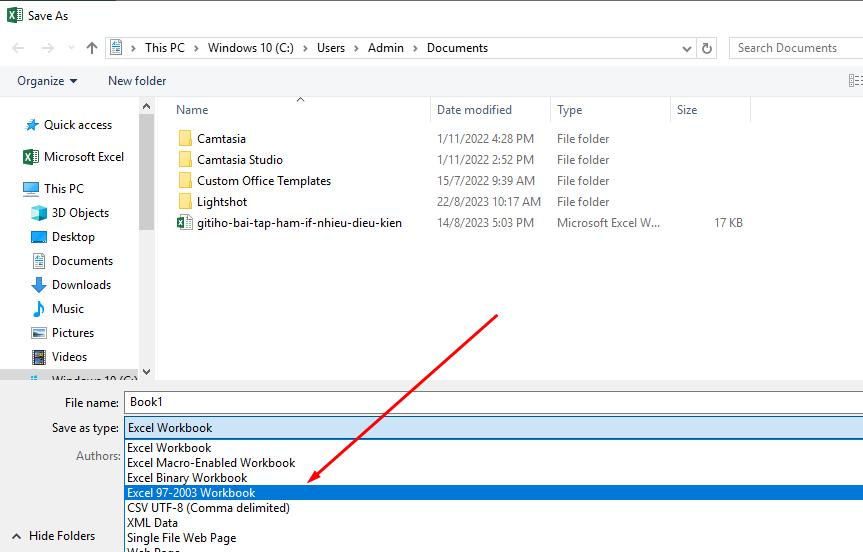Click the Documents breadcrumb segment

click(x=457, y=48)
